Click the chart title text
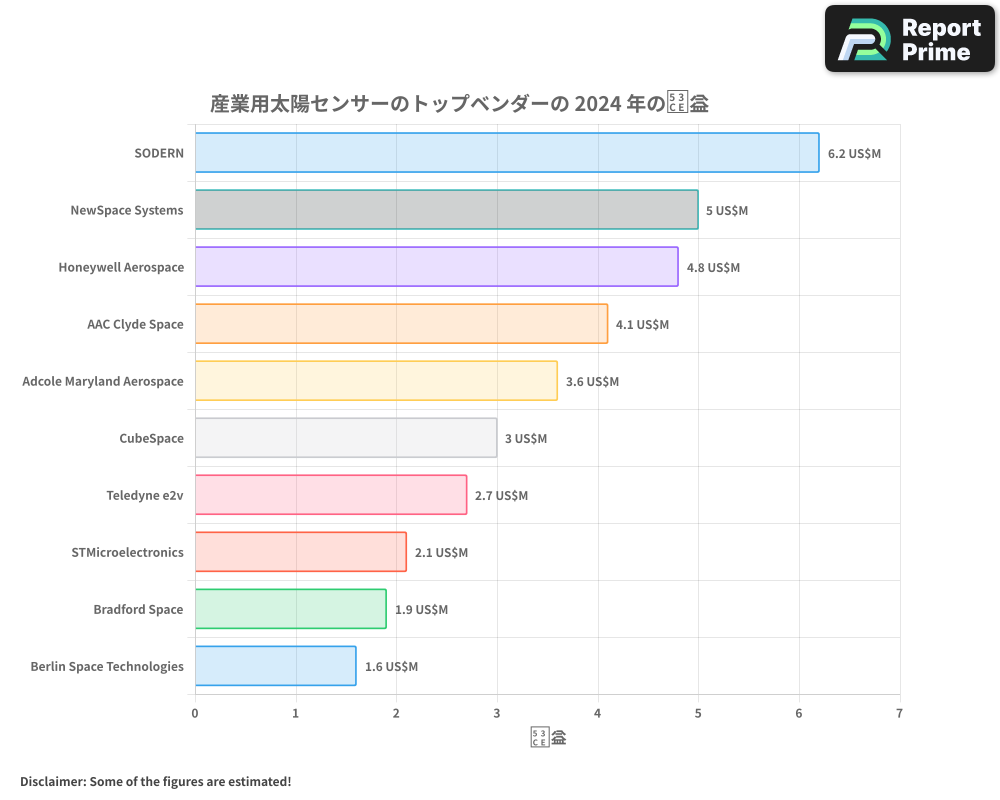Viewport: 1000px width, 800px height. pyautogui.click(x=457, y=102)
